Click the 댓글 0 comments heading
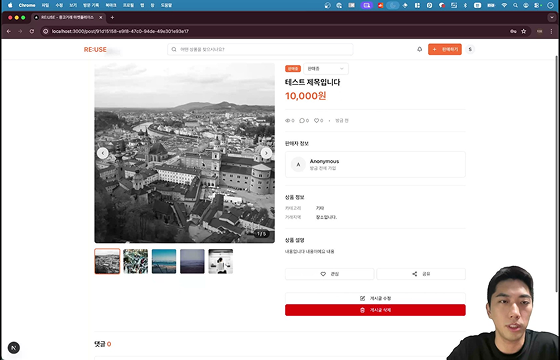Image resolution: width=560 pixels, height=360 pixels. click(102, 344)
